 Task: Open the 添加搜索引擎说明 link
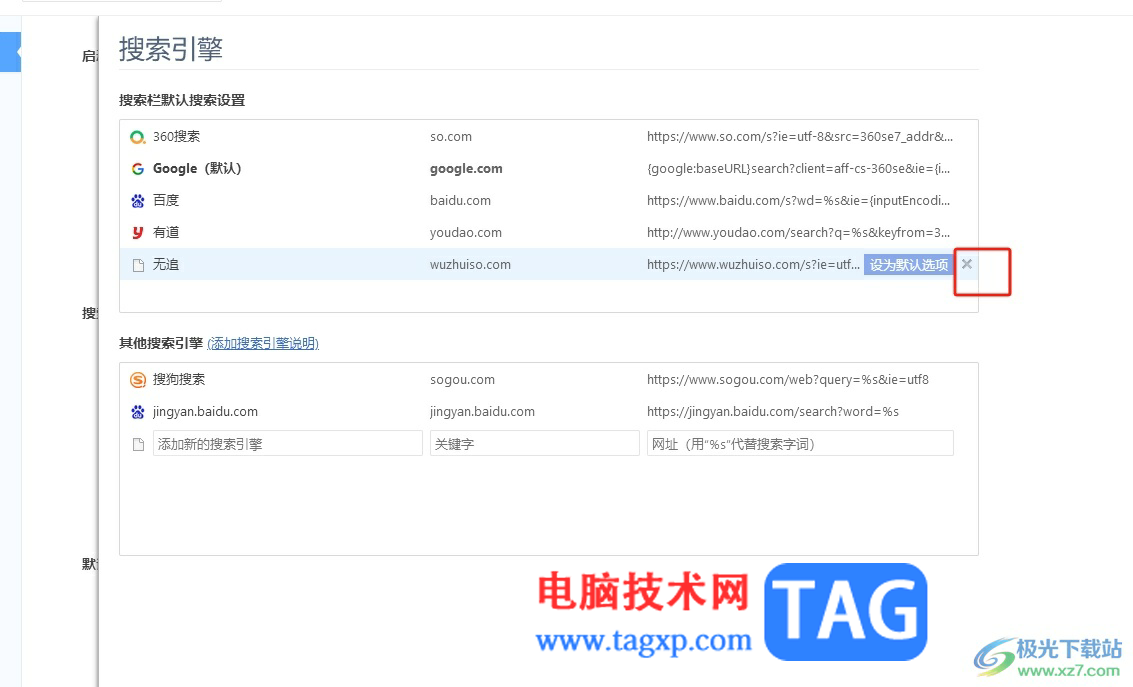[263, 343]
